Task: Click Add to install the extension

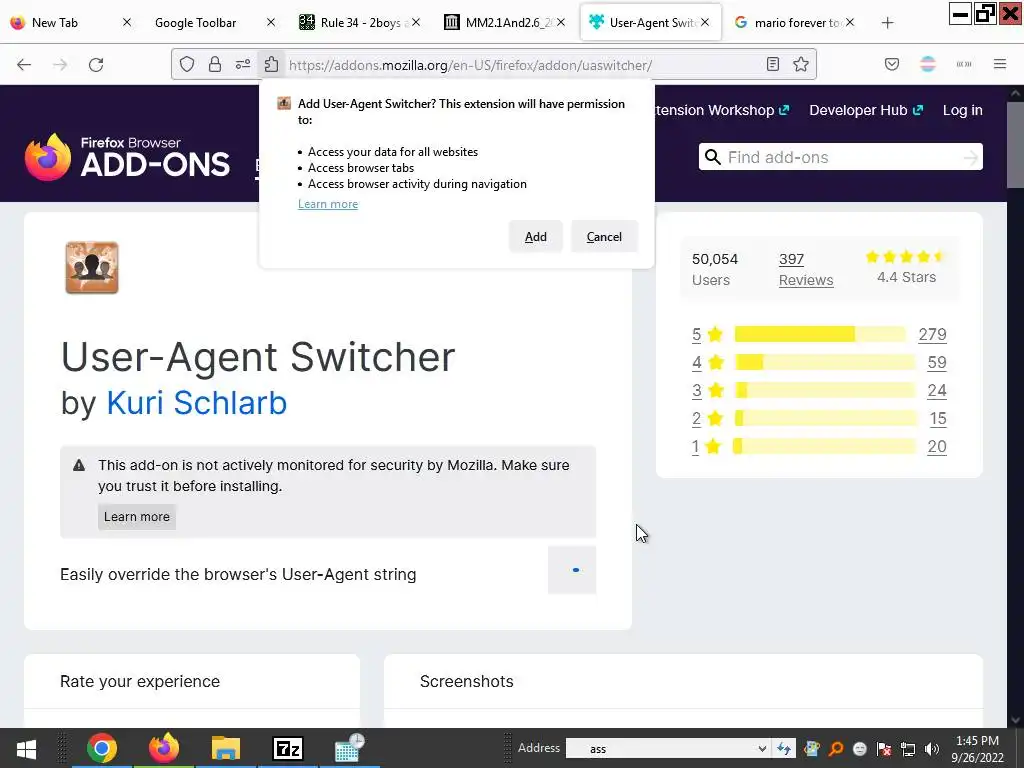Action: coord(536,236)
